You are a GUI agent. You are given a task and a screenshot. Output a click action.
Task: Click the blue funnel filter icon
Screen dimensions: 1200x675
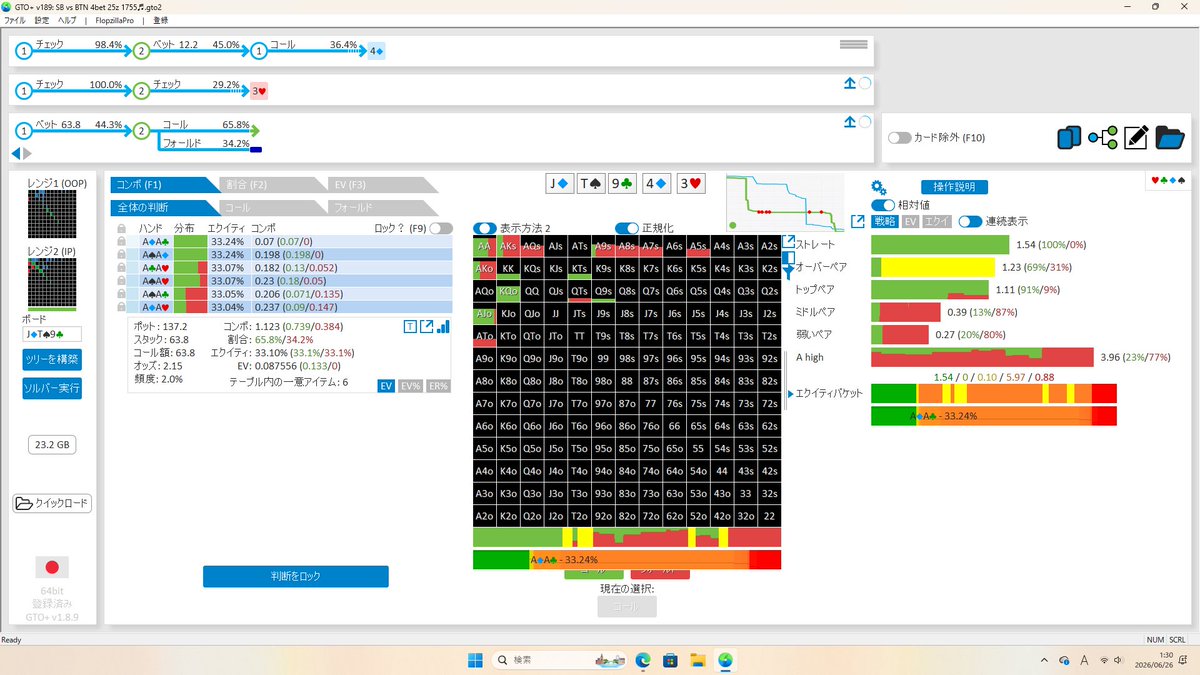pyautogui.click(x=788, y=275)
